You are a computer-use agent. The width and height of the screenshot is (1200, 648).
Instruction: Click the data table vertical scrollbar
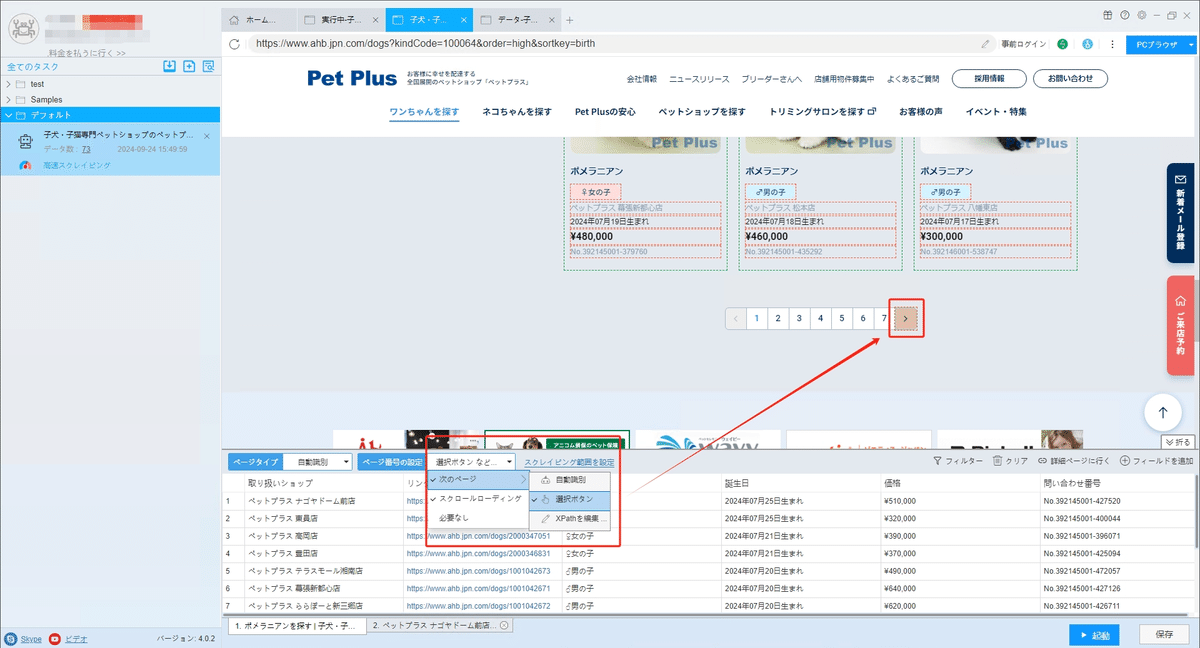[x=1195, y=510]
